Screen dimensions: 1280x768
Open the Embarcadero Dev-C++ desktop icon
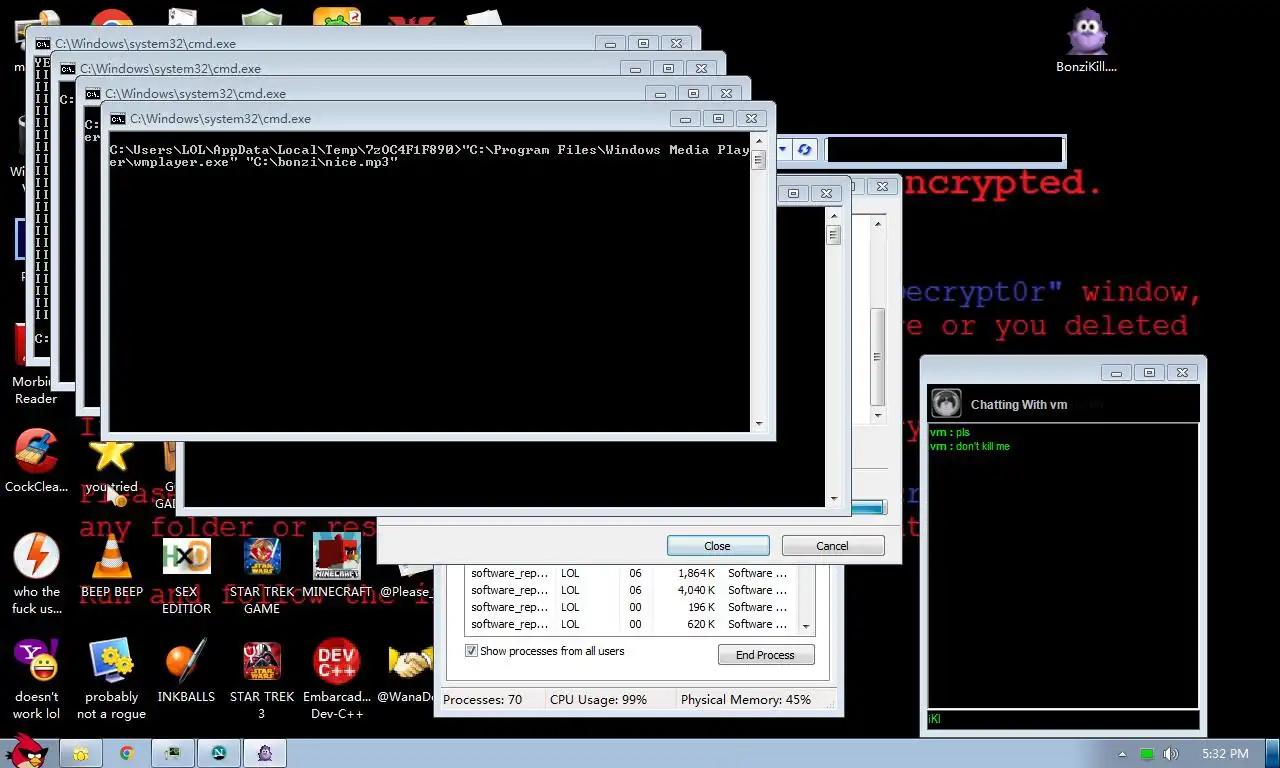pos(337,679)
